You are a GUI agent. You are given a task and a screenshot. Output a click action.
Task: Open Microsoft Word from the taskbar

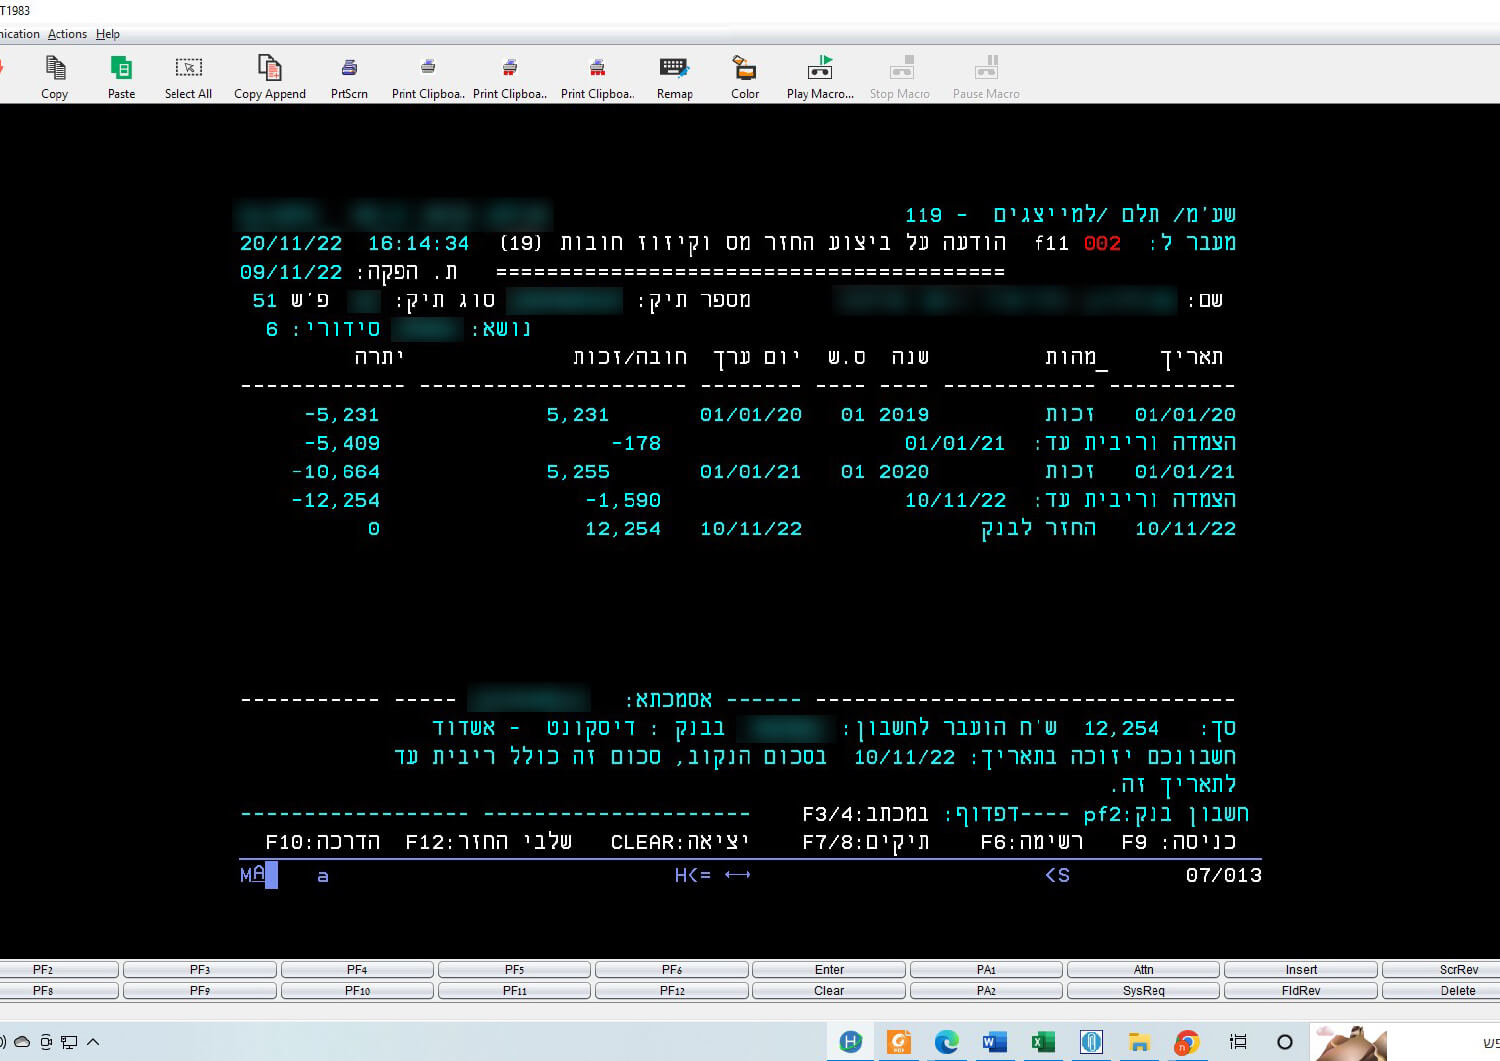pos(995,1042)
